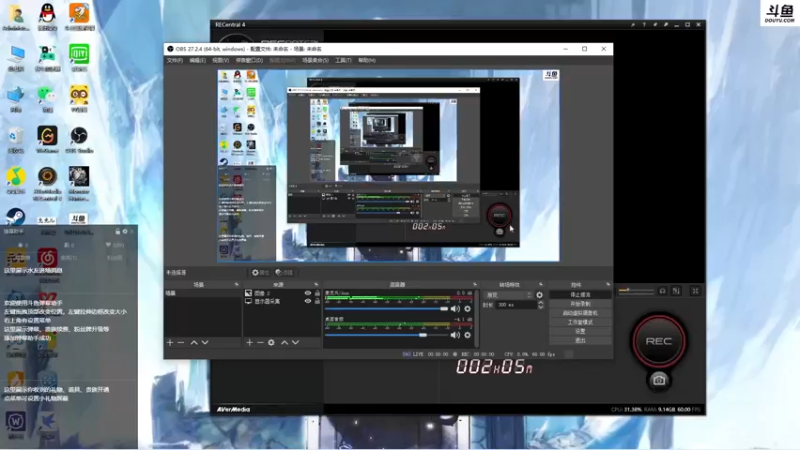Open This PC desktop icon

coord(16,58)
